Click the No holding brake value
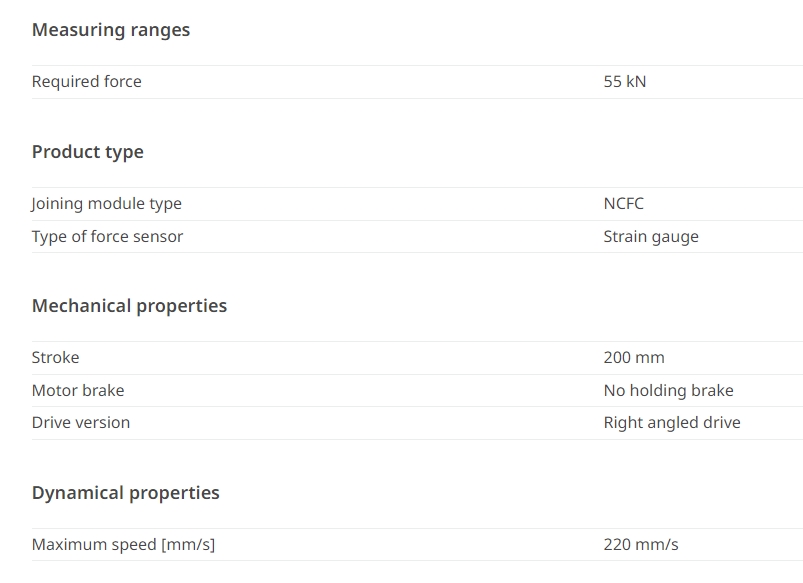803x583 pixels. 668,391
